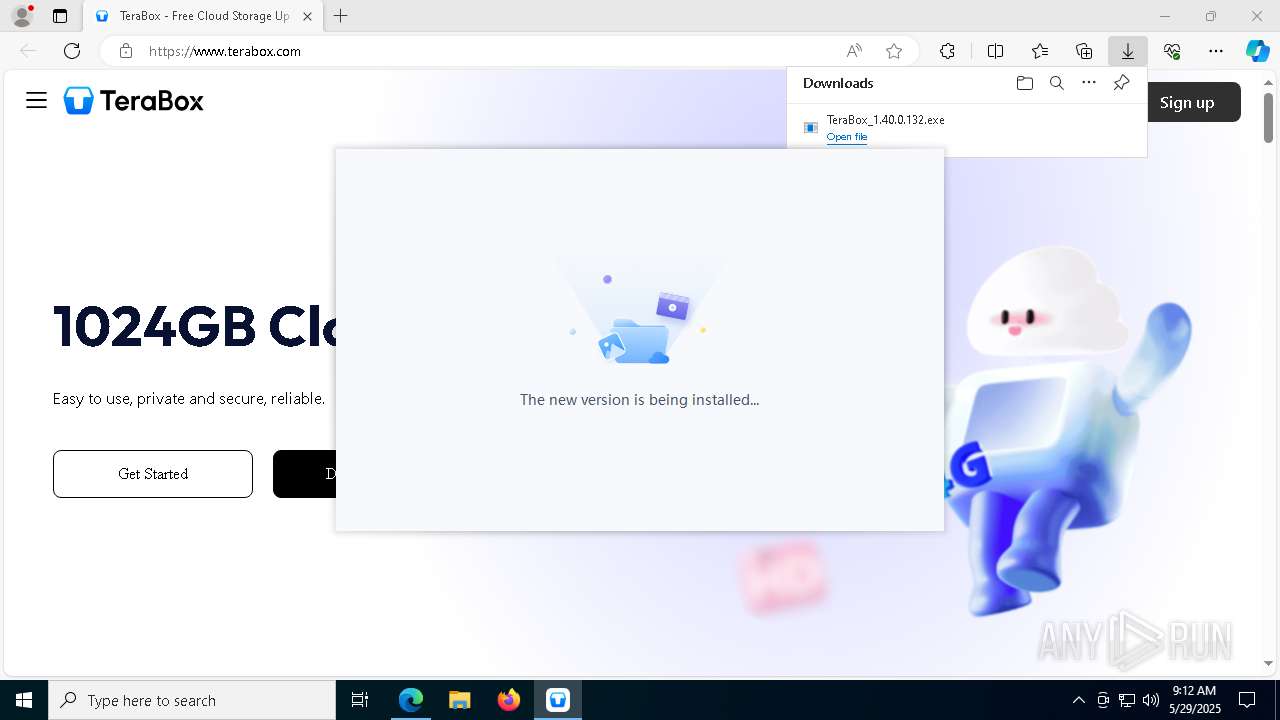Close the TeraBox browser tab
Image resolution: width=1280 pixels, height=720 pixels.
coord(307,16)
